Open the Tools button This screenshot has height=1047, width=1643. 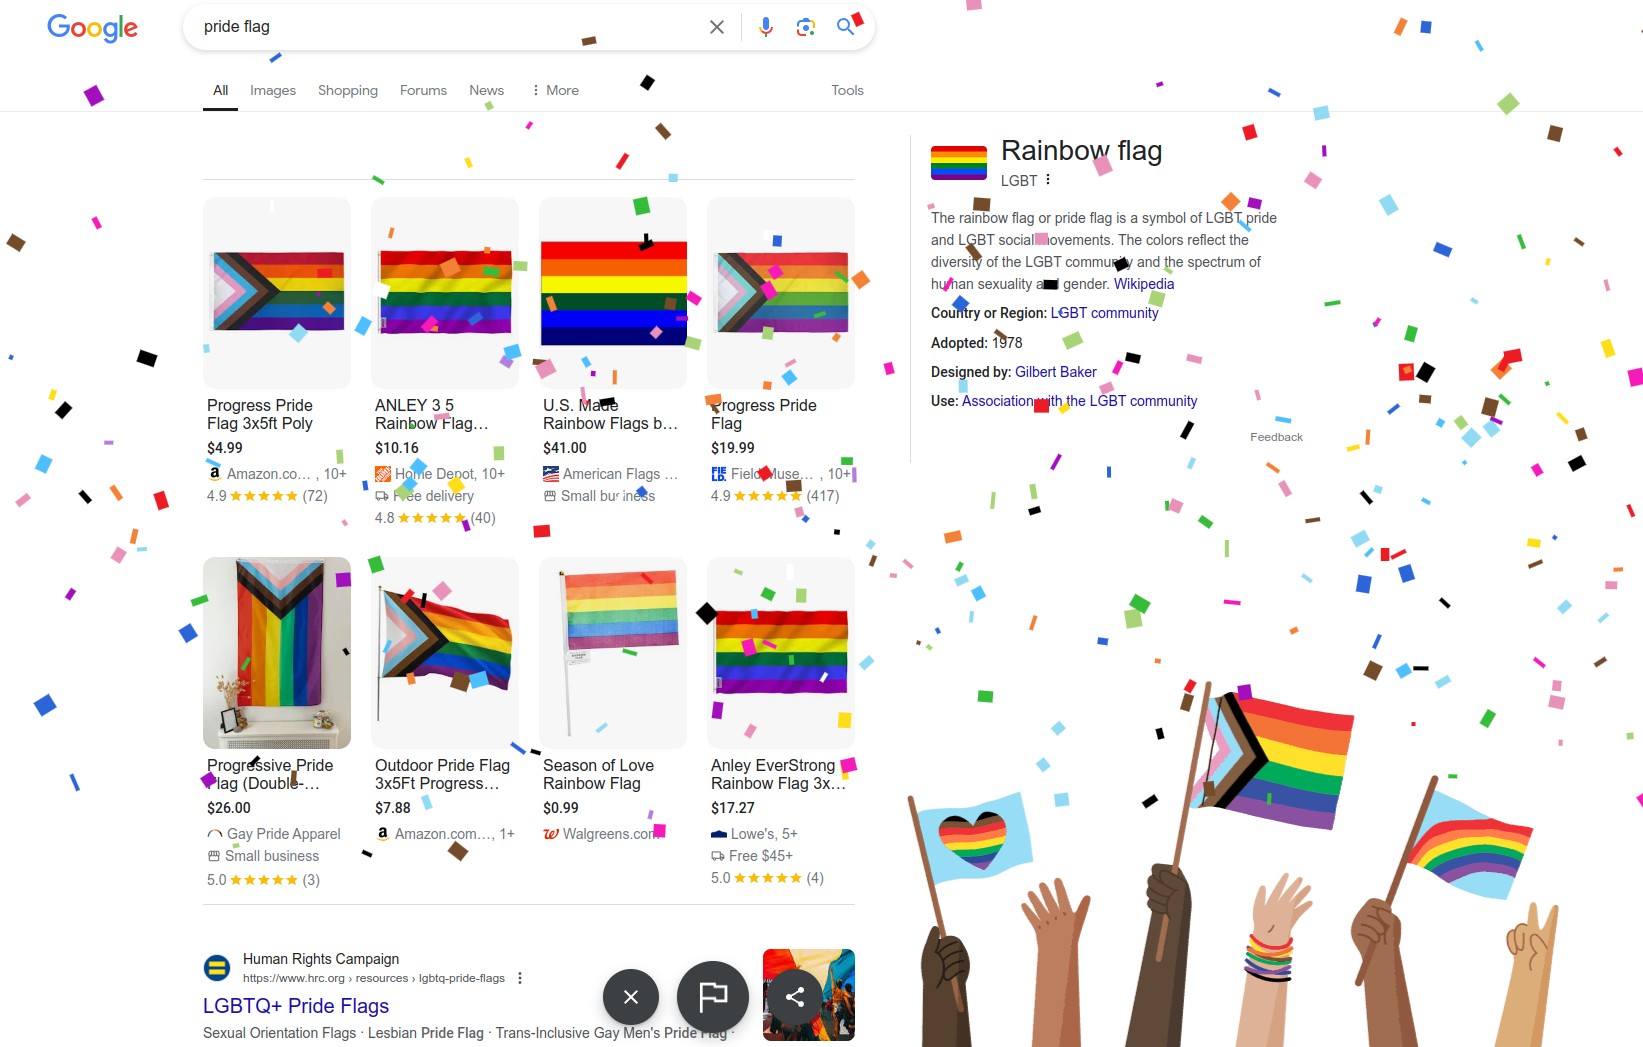pos(847,90)
